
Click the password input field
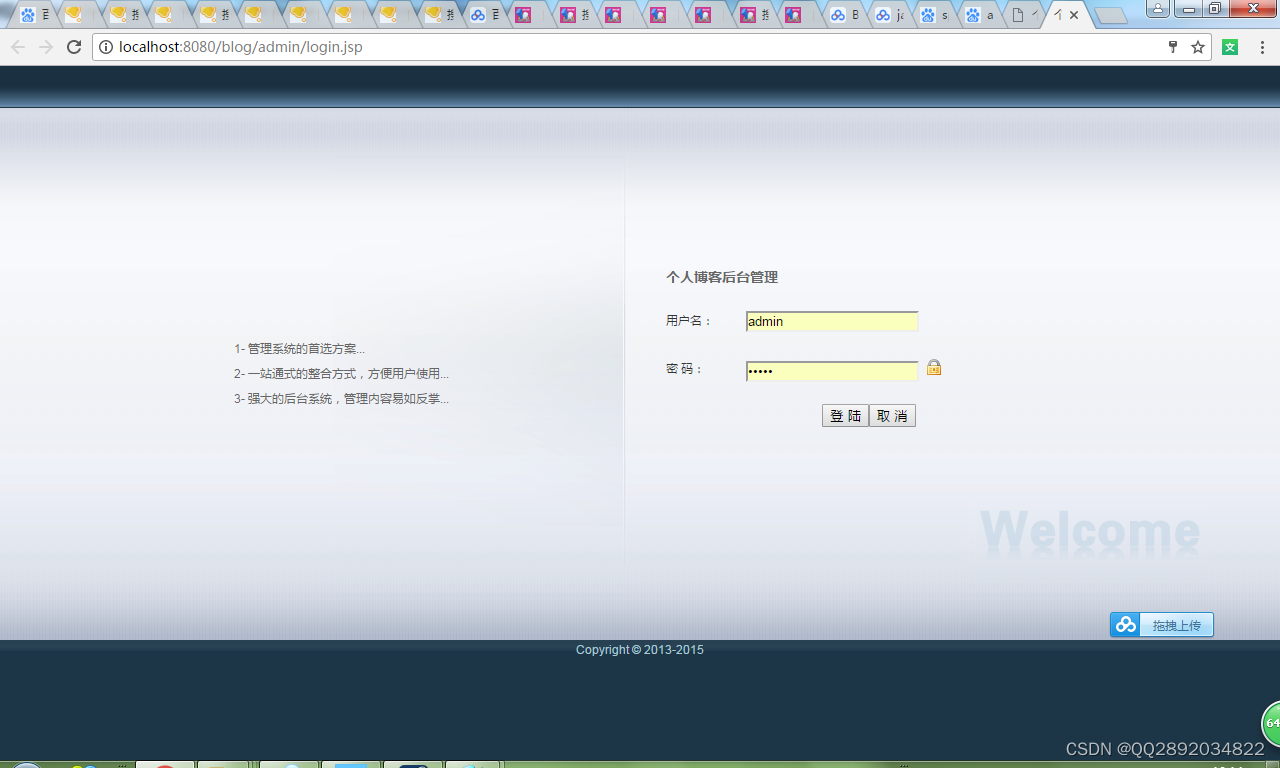click(832, 370)
